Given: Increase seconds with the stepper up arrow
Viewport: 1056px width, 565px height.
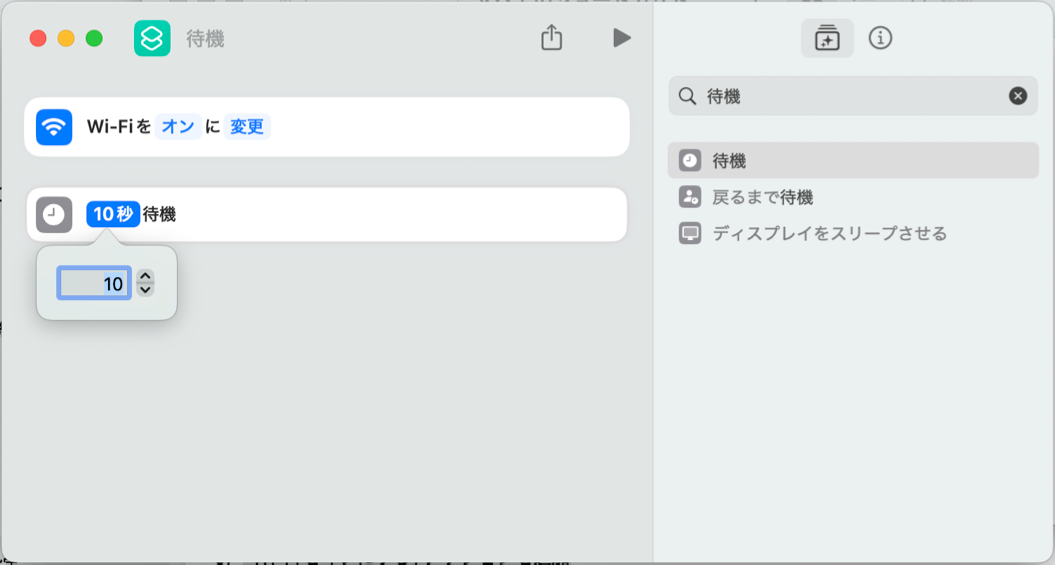Looking at the screenshot, I should click(145, 276).
